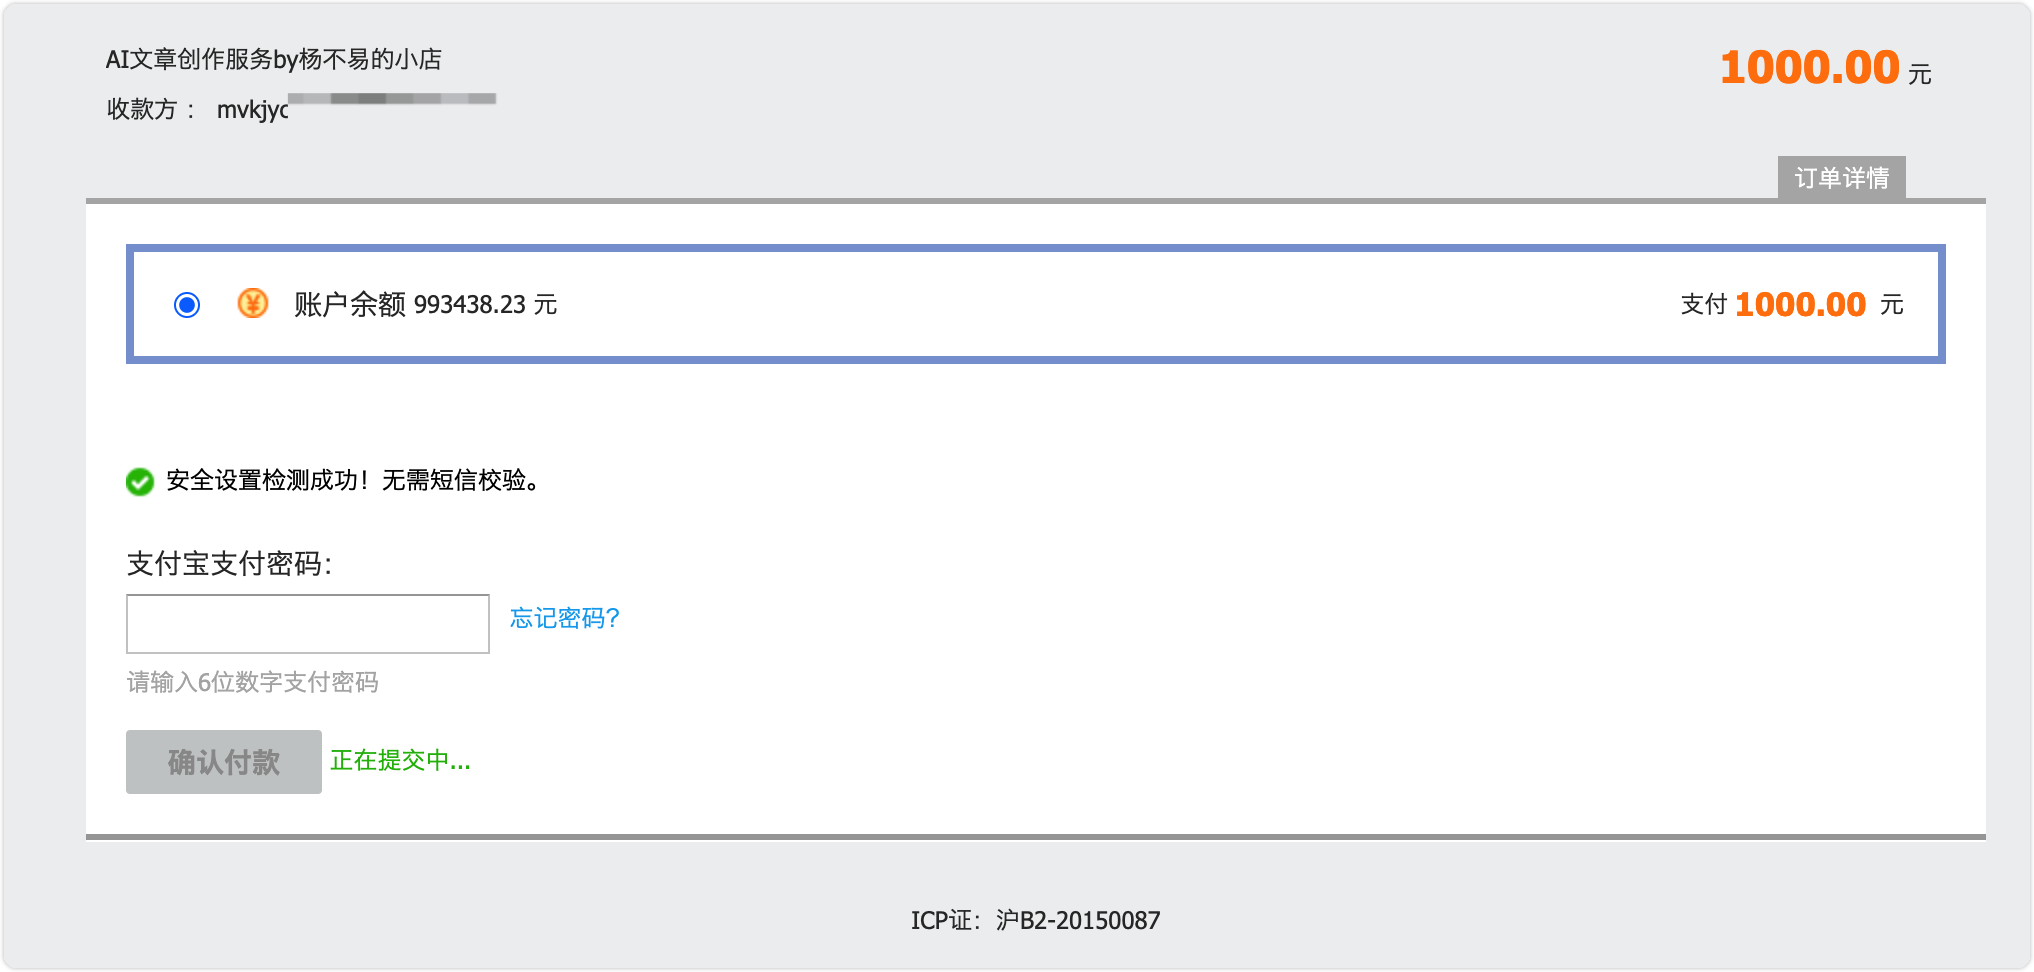The height and width of the screenshot is (972, 2034).
Task: Click the 确认付款 confirm payment button
Action: (x=224, y=762)
